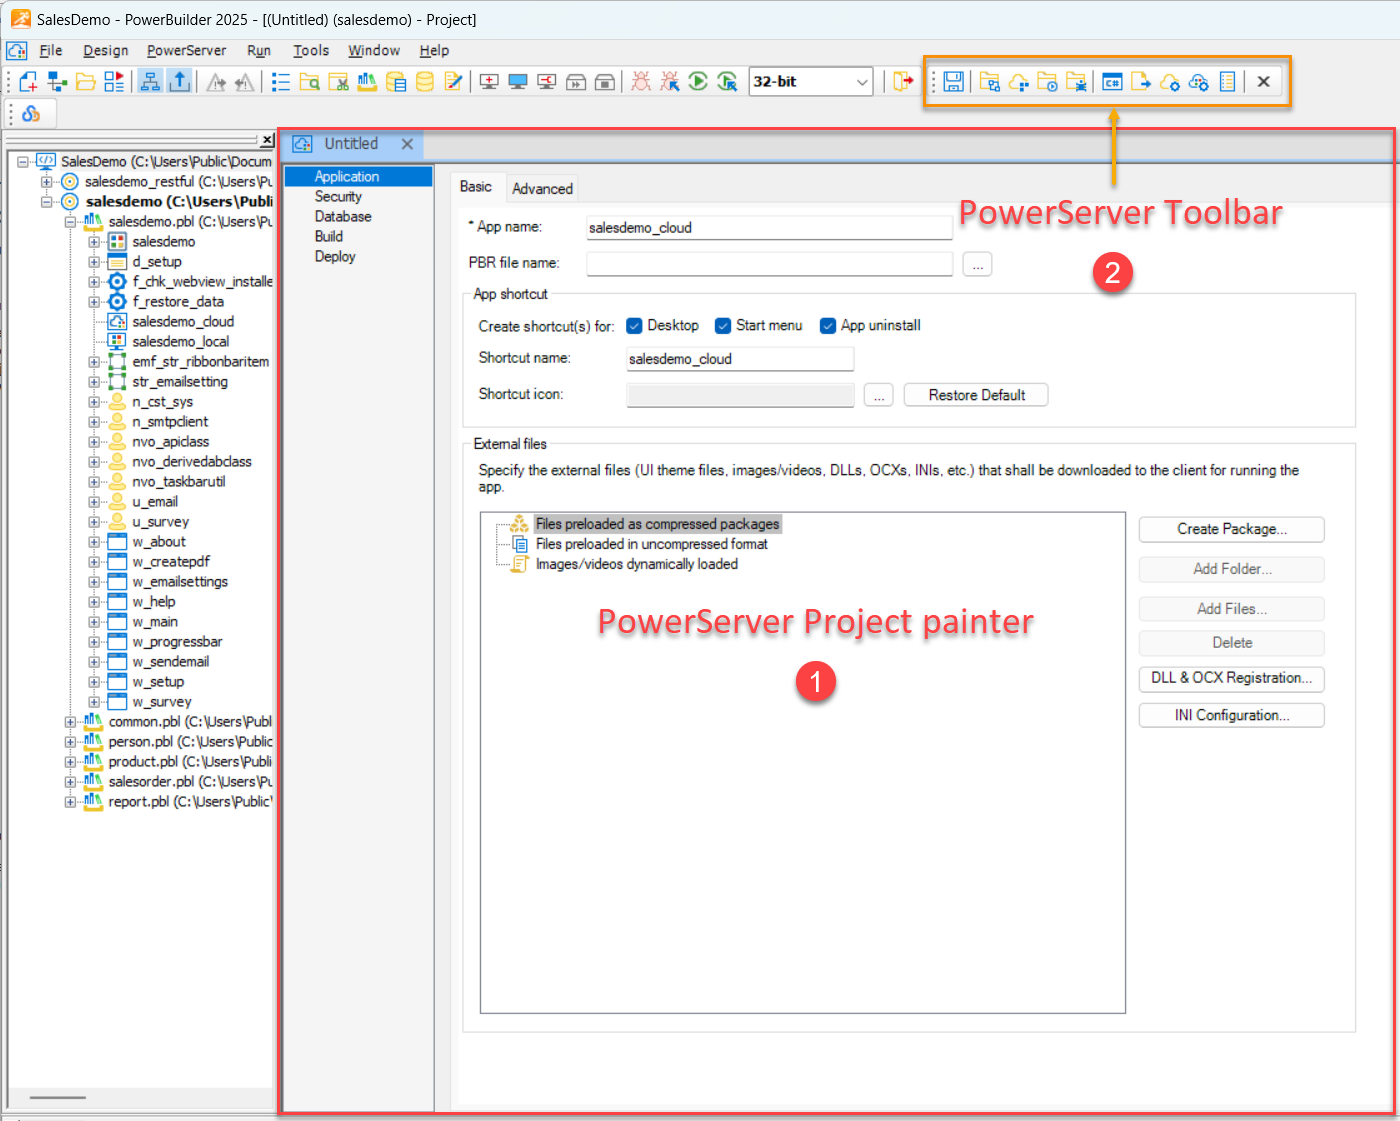Toggle the Start menu shortcut checkbox

click(723, 326)
